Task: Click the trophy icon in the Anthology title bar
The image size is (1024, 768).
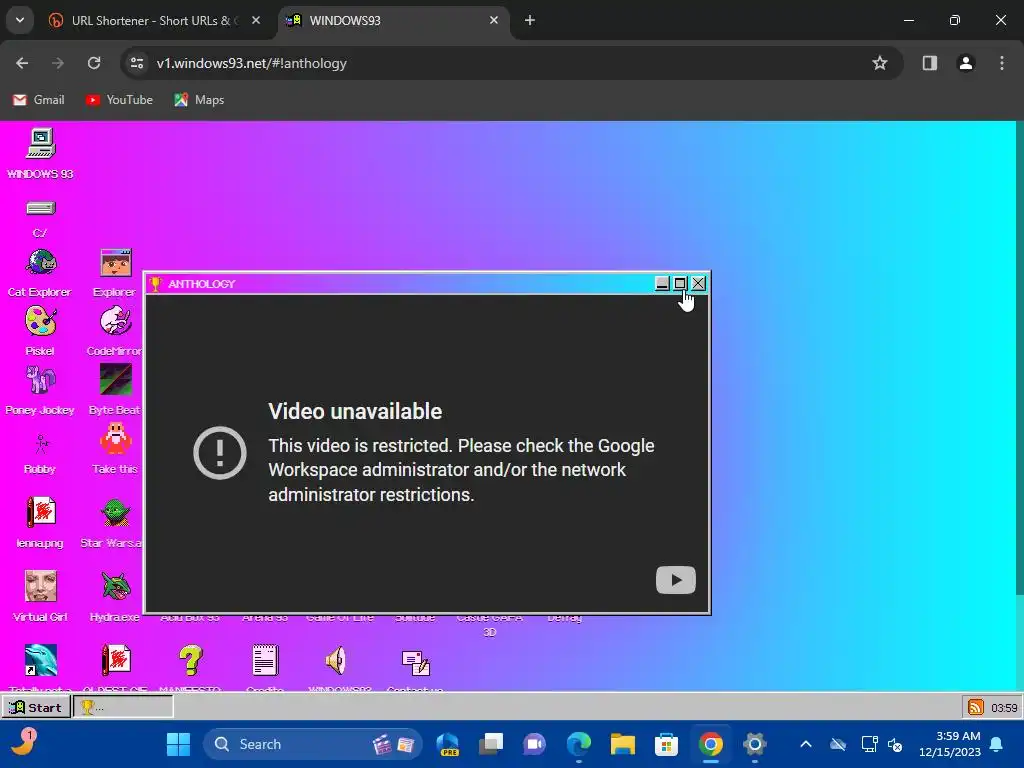Action: (x=155, y=284)
